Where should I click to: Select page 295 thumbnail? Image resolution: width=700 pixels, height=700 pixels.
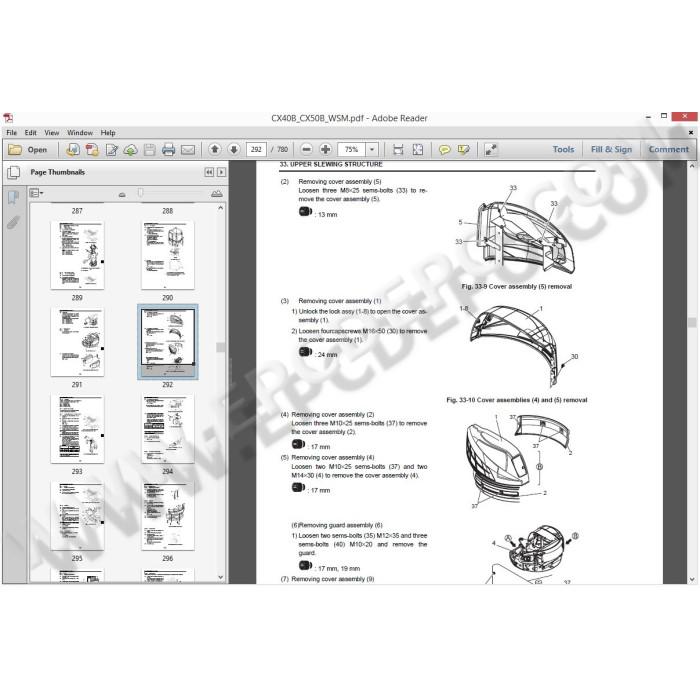pos(77,516)
